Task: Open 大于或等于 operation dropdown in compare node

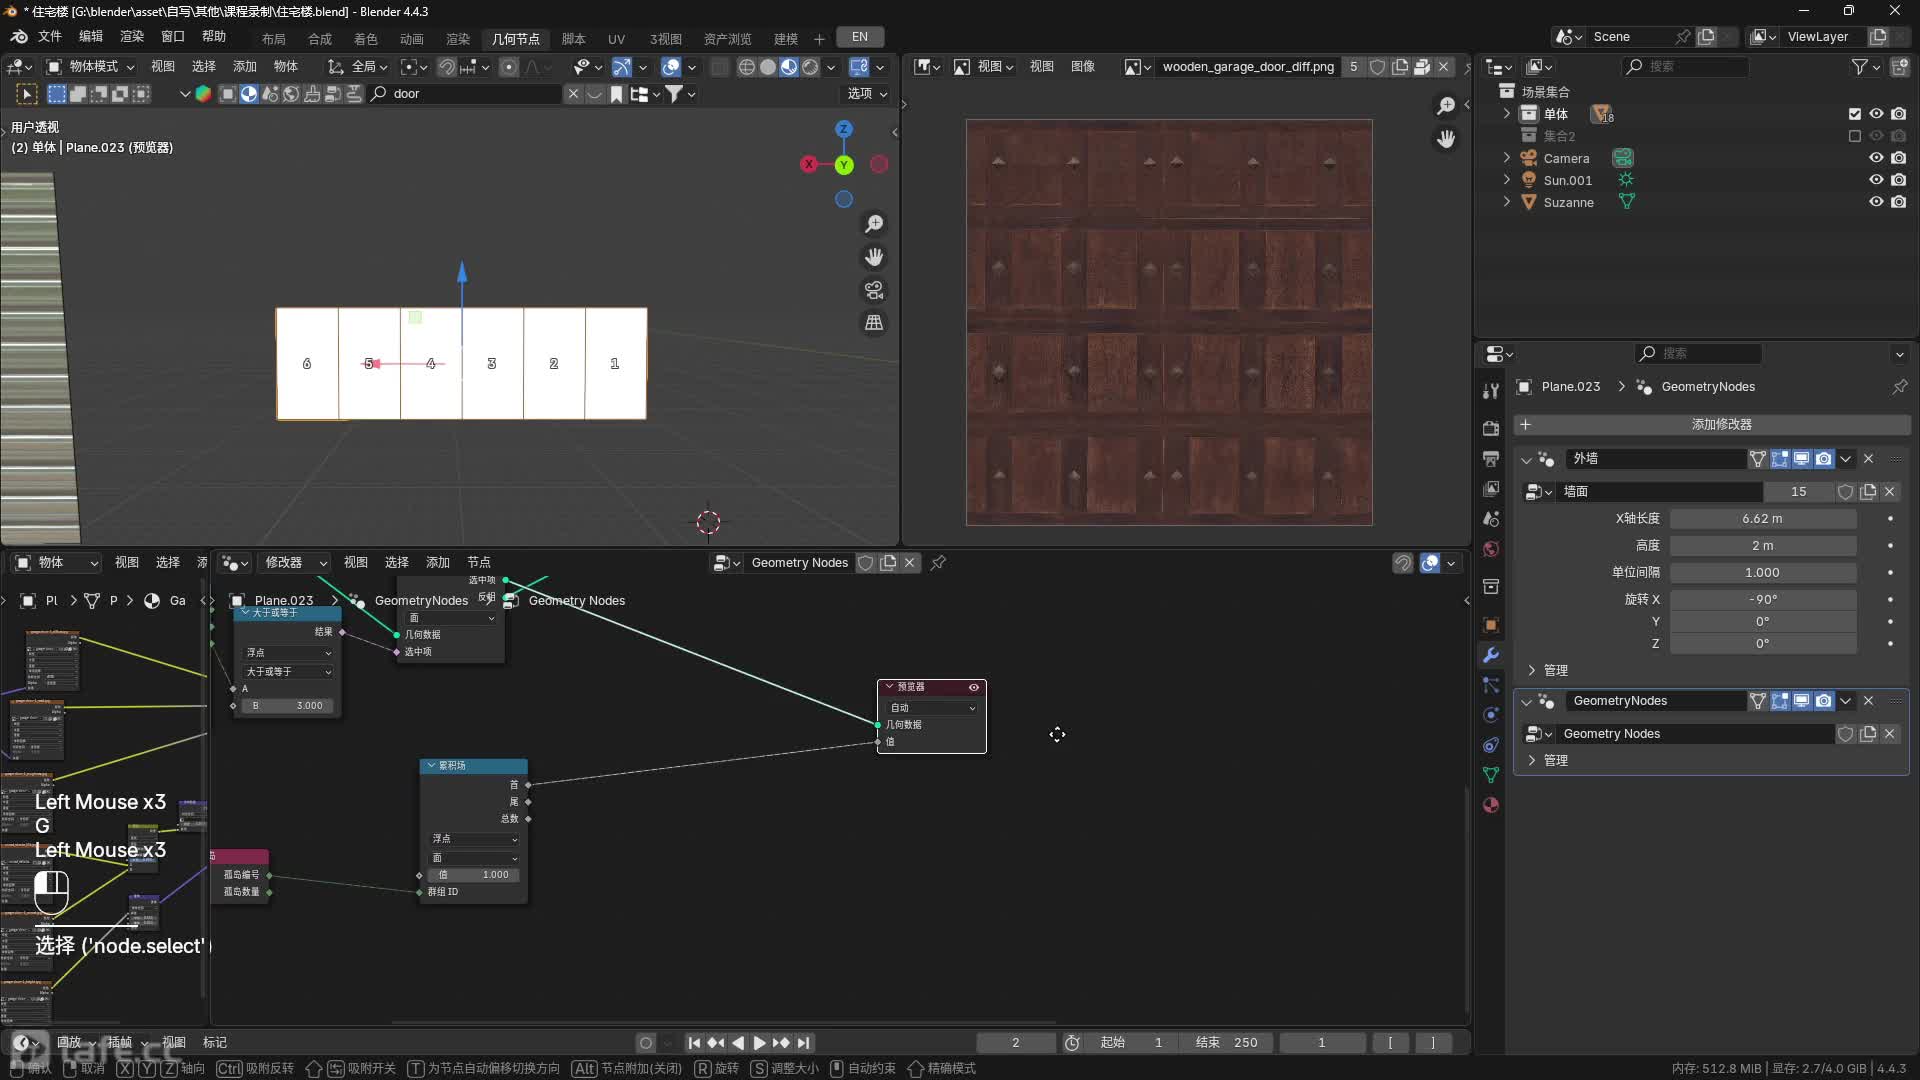Action: click(x=288, y=672)
